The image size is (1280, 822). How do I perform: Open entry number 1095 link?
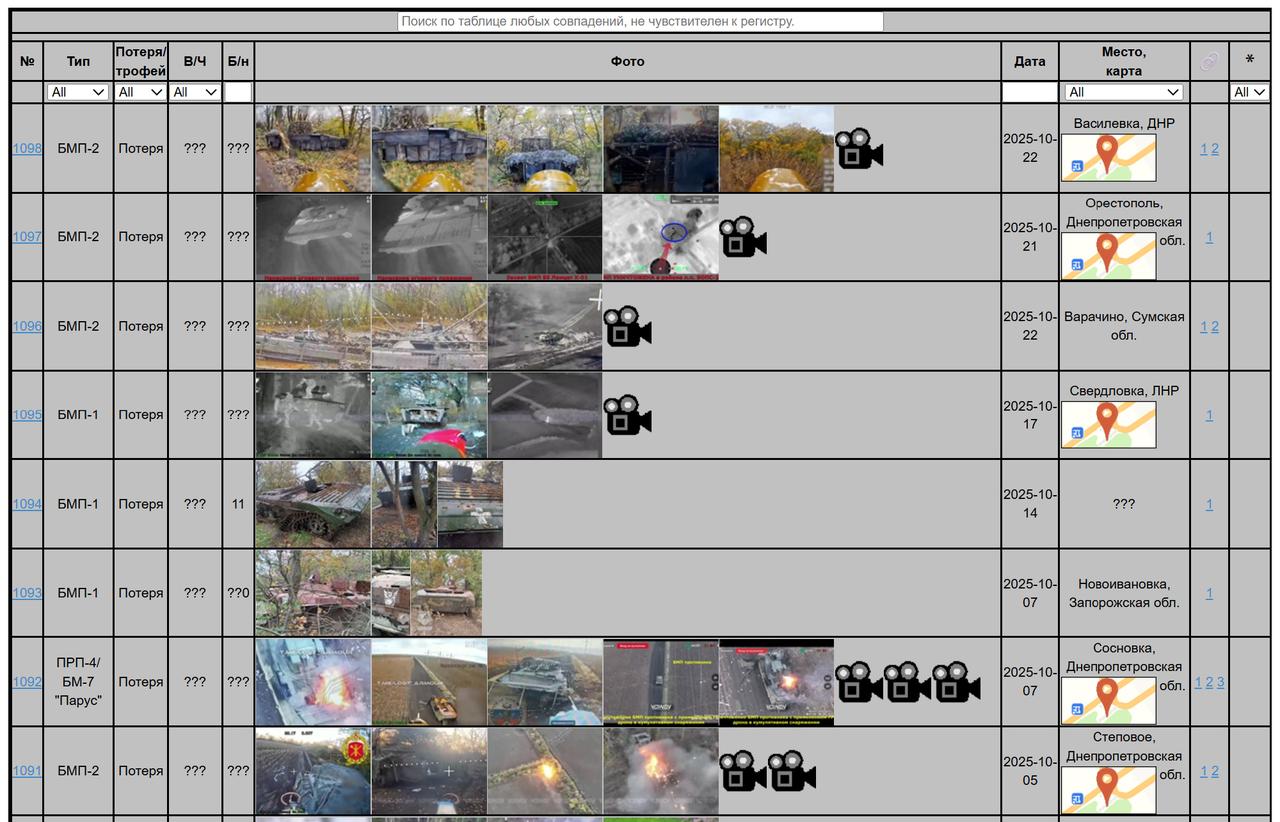point(27,415)
